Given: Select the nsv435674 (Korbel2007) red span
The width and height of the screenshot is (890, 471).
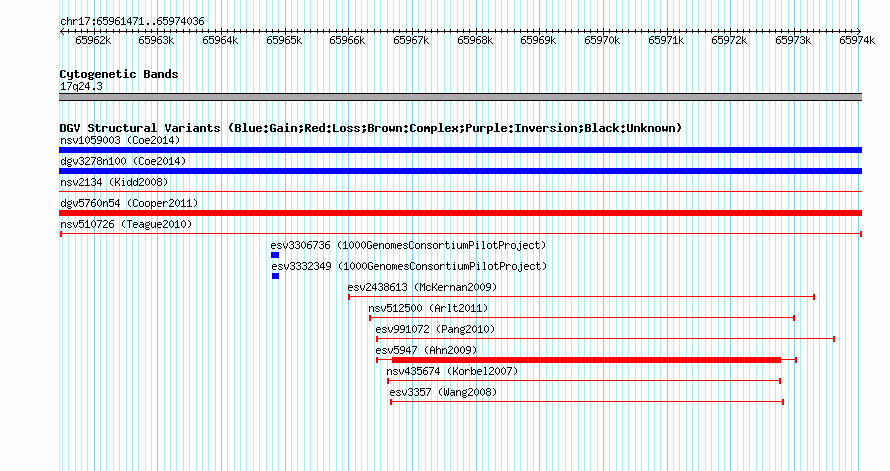Looking at the screenshot, I should [584, 381].
